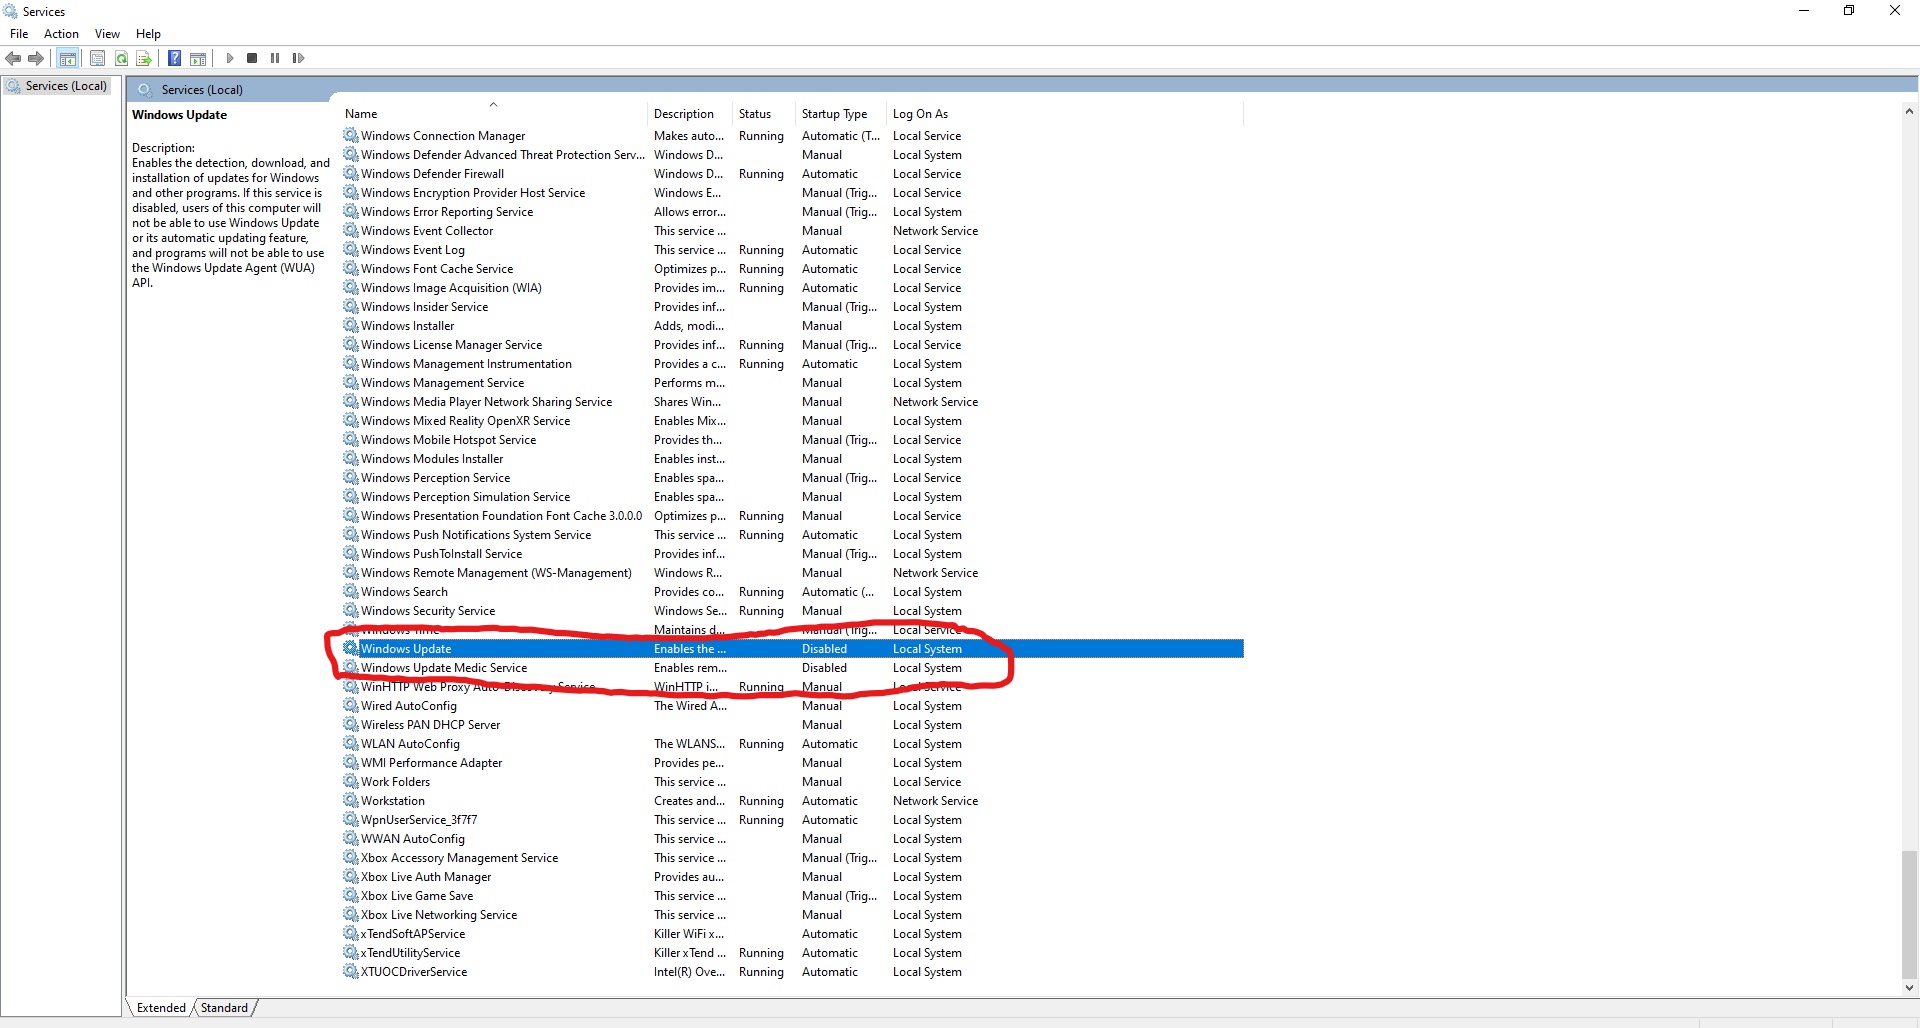The height and width of the screenshot is (1028, 1920).
Task: Click scrollbar down arrow in services list
Action: (1909, 987)
